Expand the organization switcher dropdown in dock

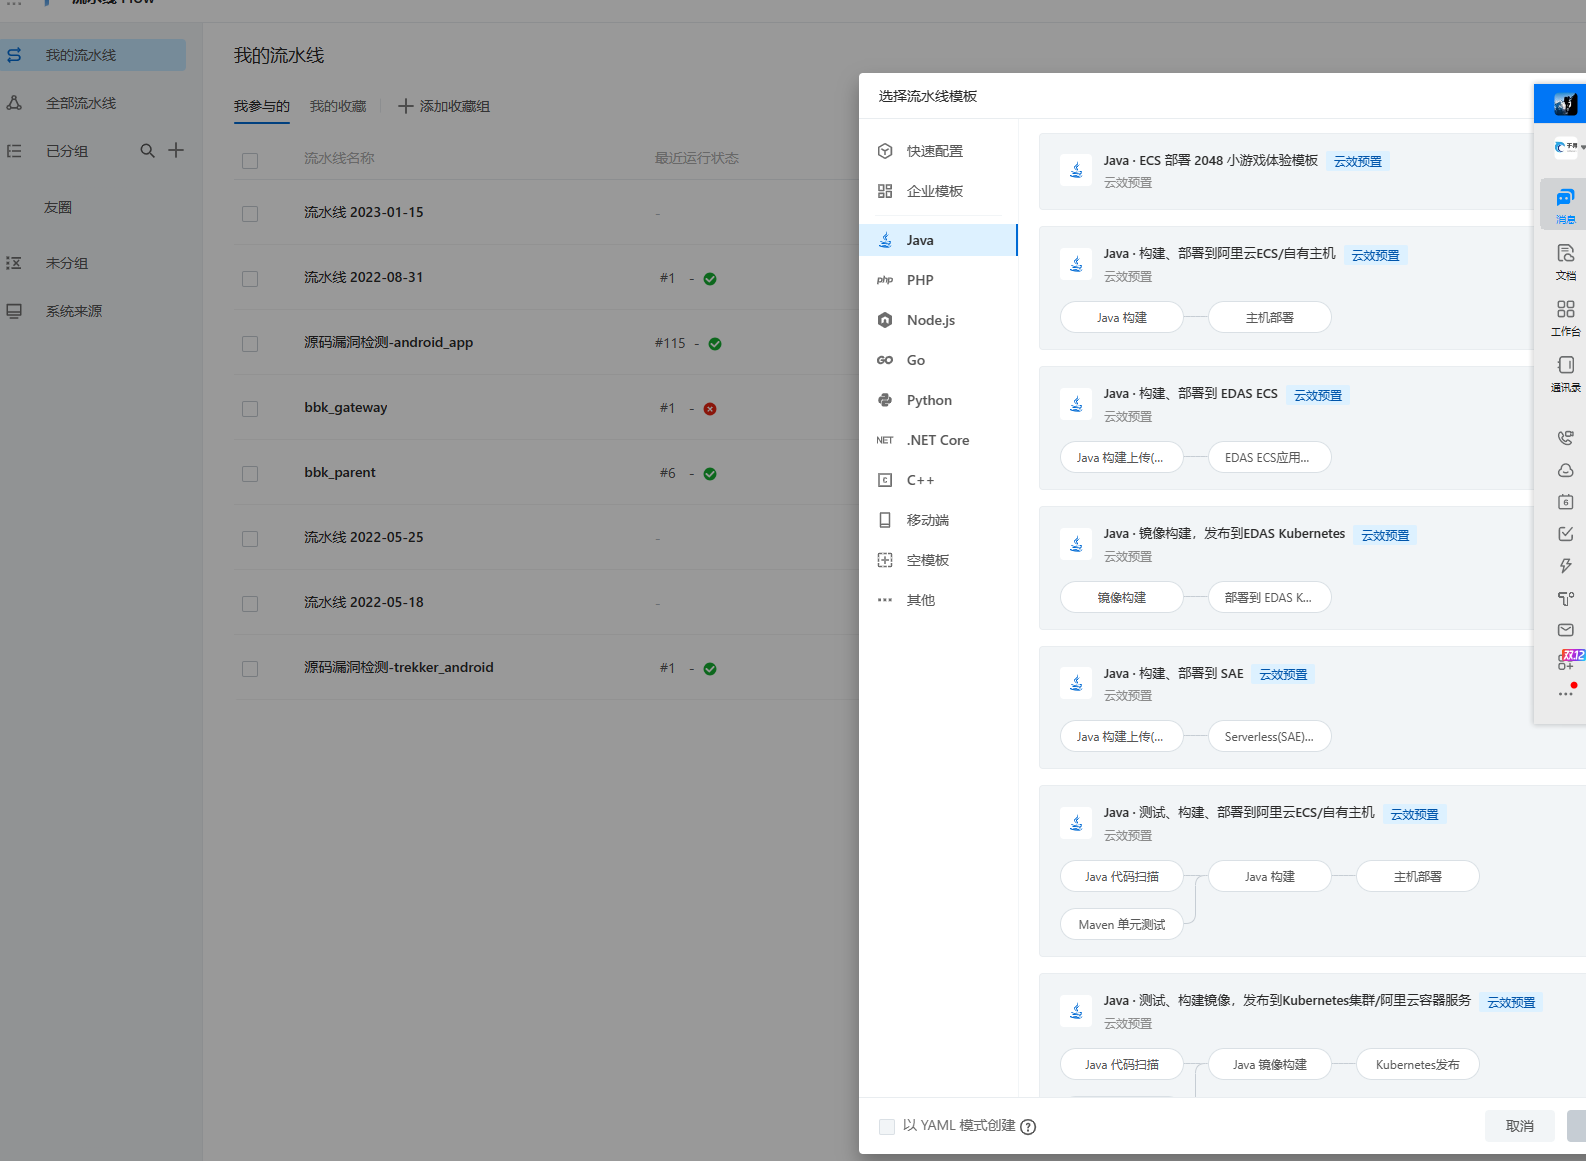1583,148
